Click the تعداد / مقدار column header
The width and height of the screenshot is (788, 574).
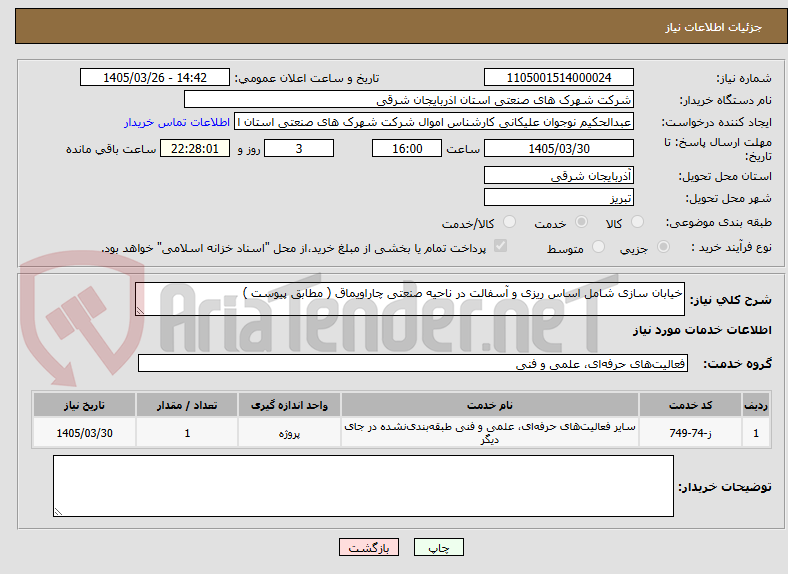[187, 405]
